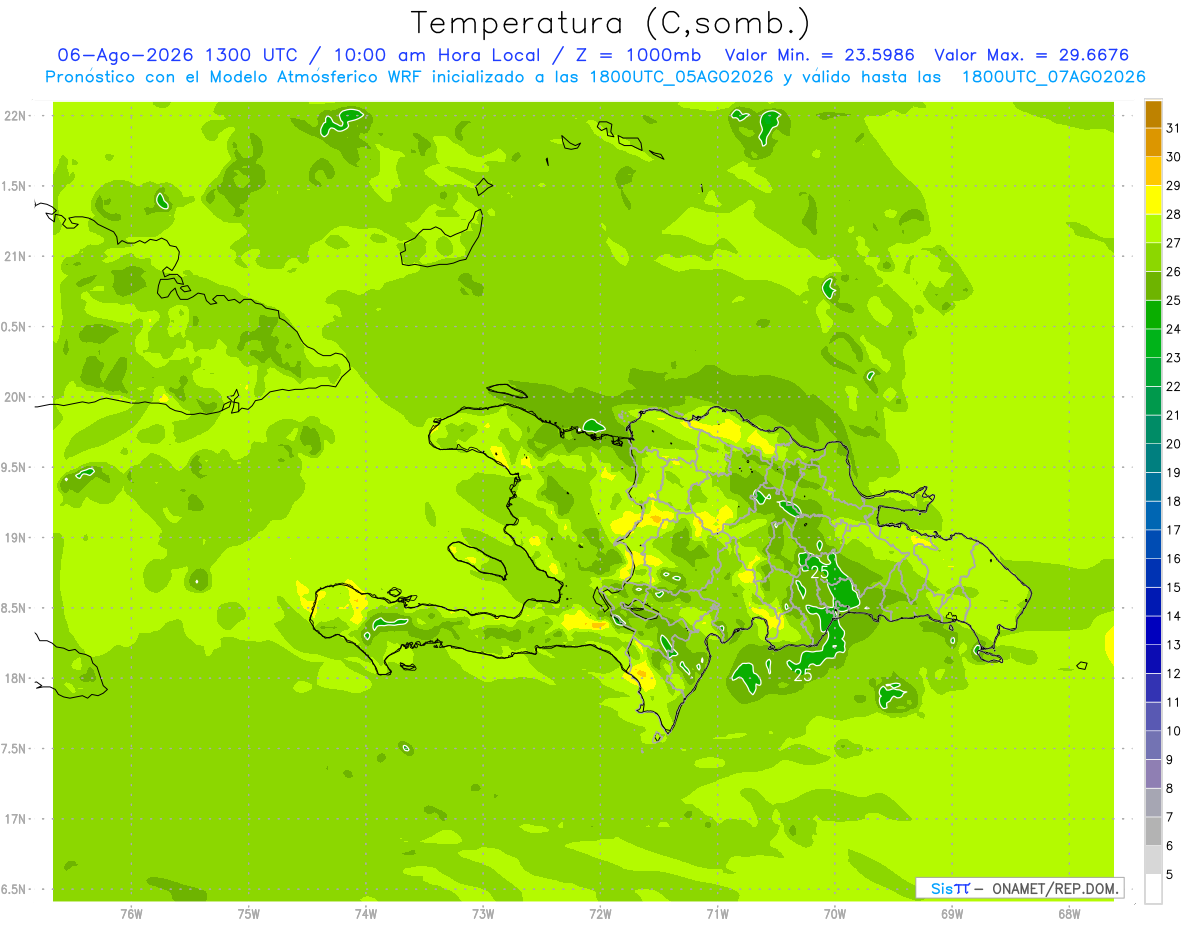Pick the blue swatch between 16 and 17

(1153, 545)
